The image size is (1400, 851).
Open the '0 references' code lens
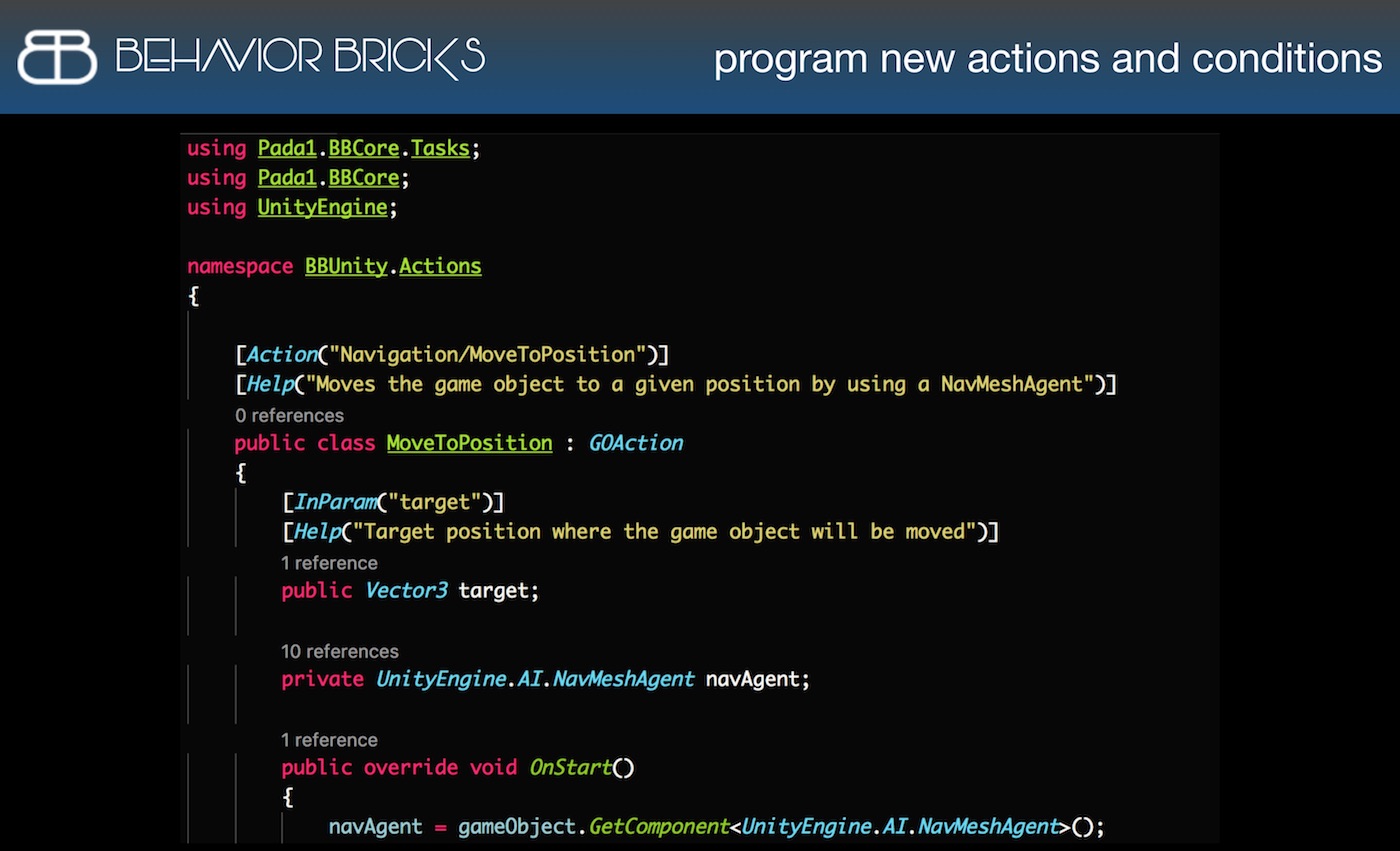pos(289,415)
